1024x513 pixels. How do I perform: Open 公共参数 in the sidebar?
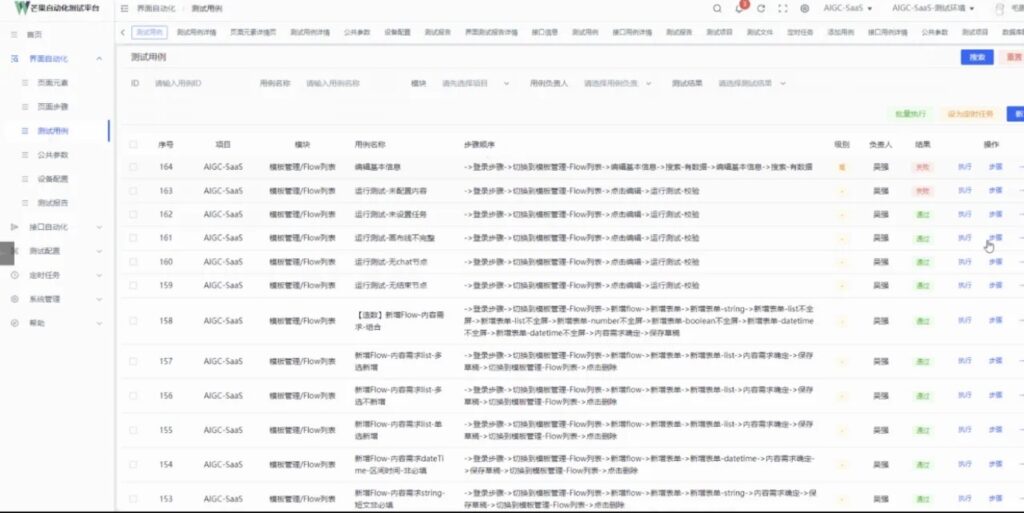coord(52,155)
